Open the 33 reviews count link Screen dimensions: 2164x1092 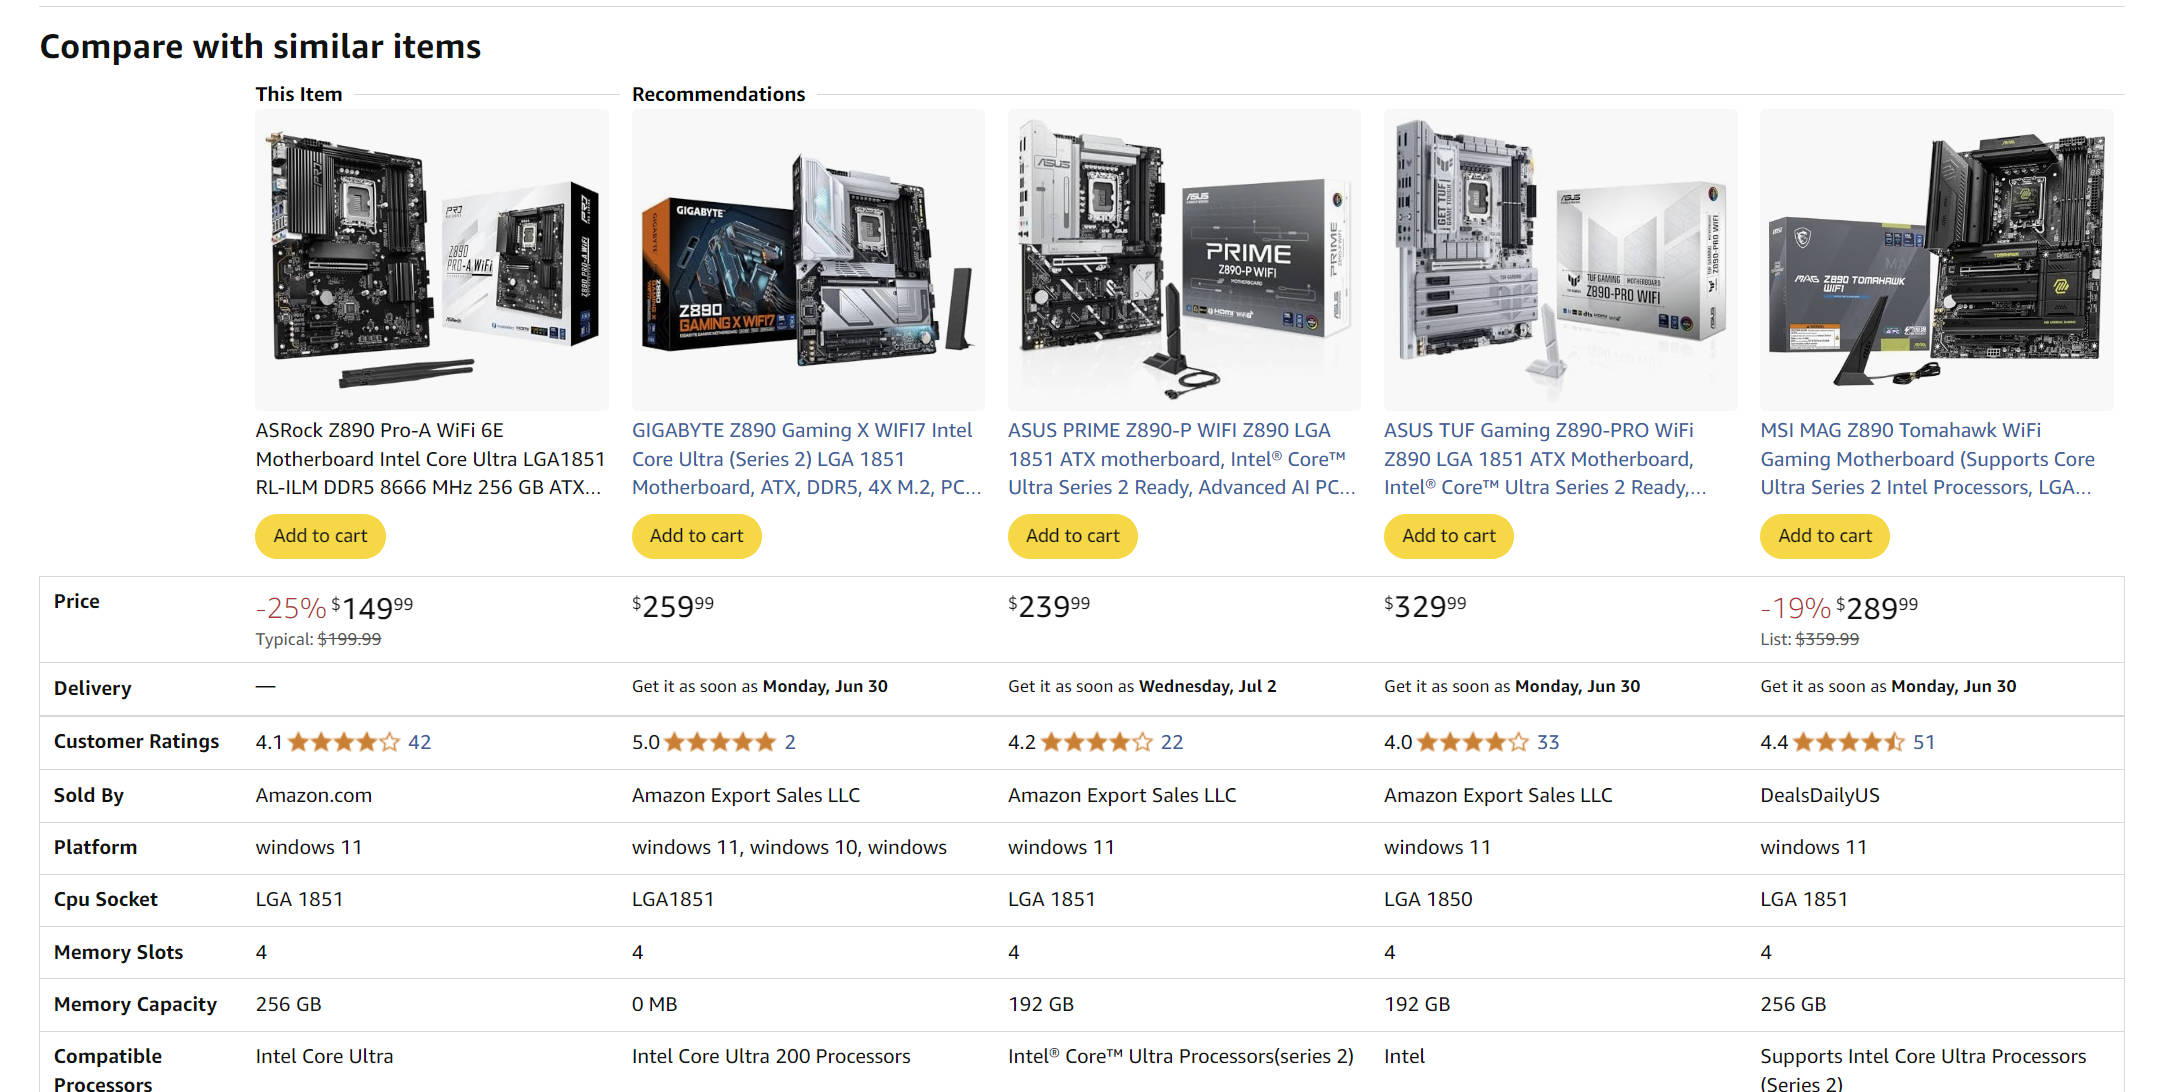(1548, 742)
